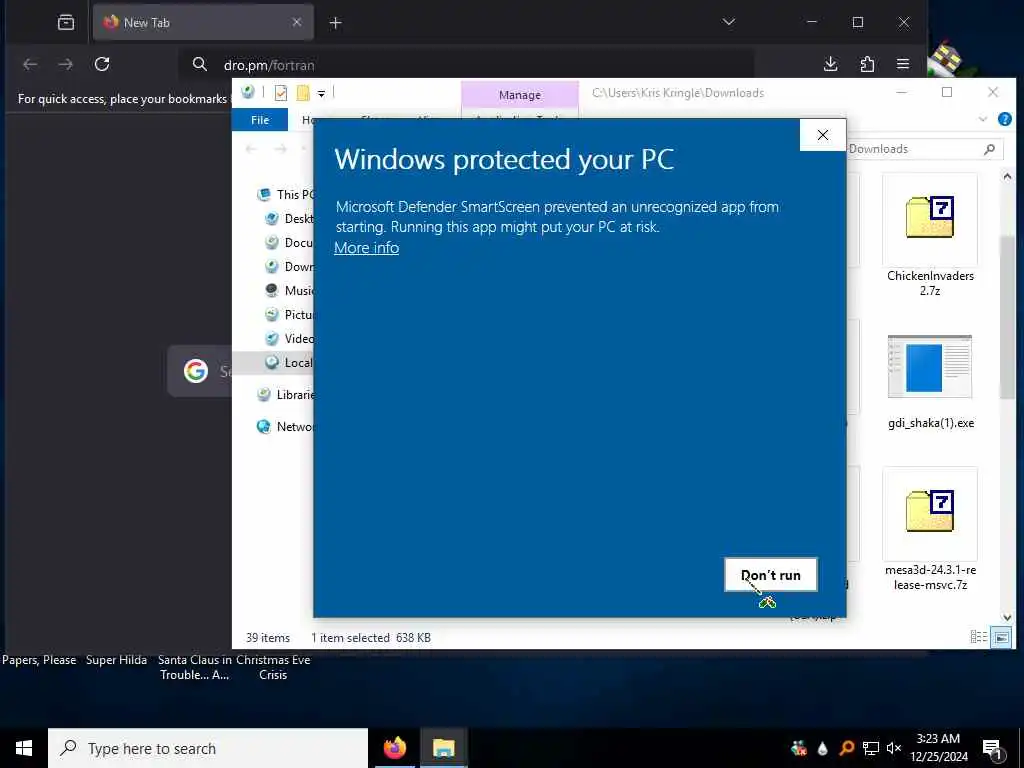Click the search magnifier in Explorer

pos(989,150)
